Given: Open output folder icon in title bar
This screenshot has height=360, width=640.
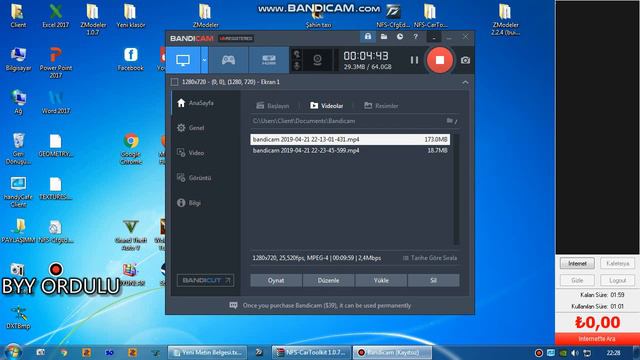Looking at the screenshot, I should coord(384,37).
